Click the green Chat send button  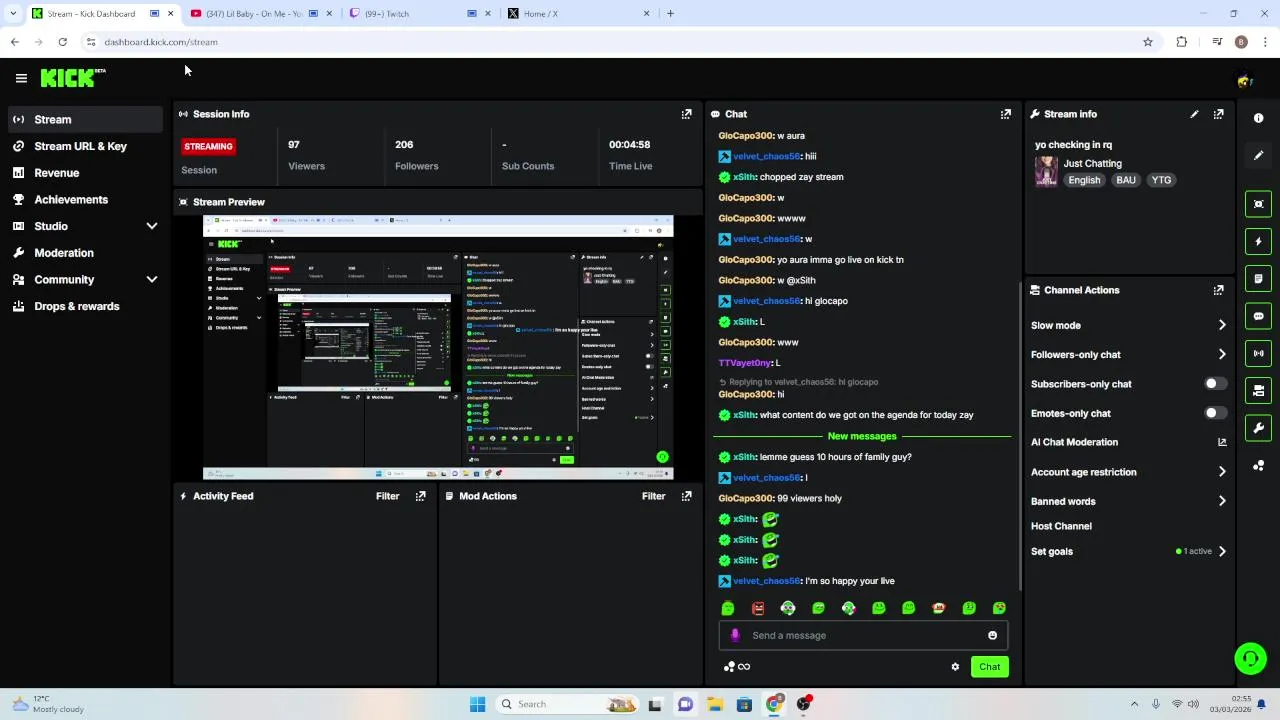point(989,667)
